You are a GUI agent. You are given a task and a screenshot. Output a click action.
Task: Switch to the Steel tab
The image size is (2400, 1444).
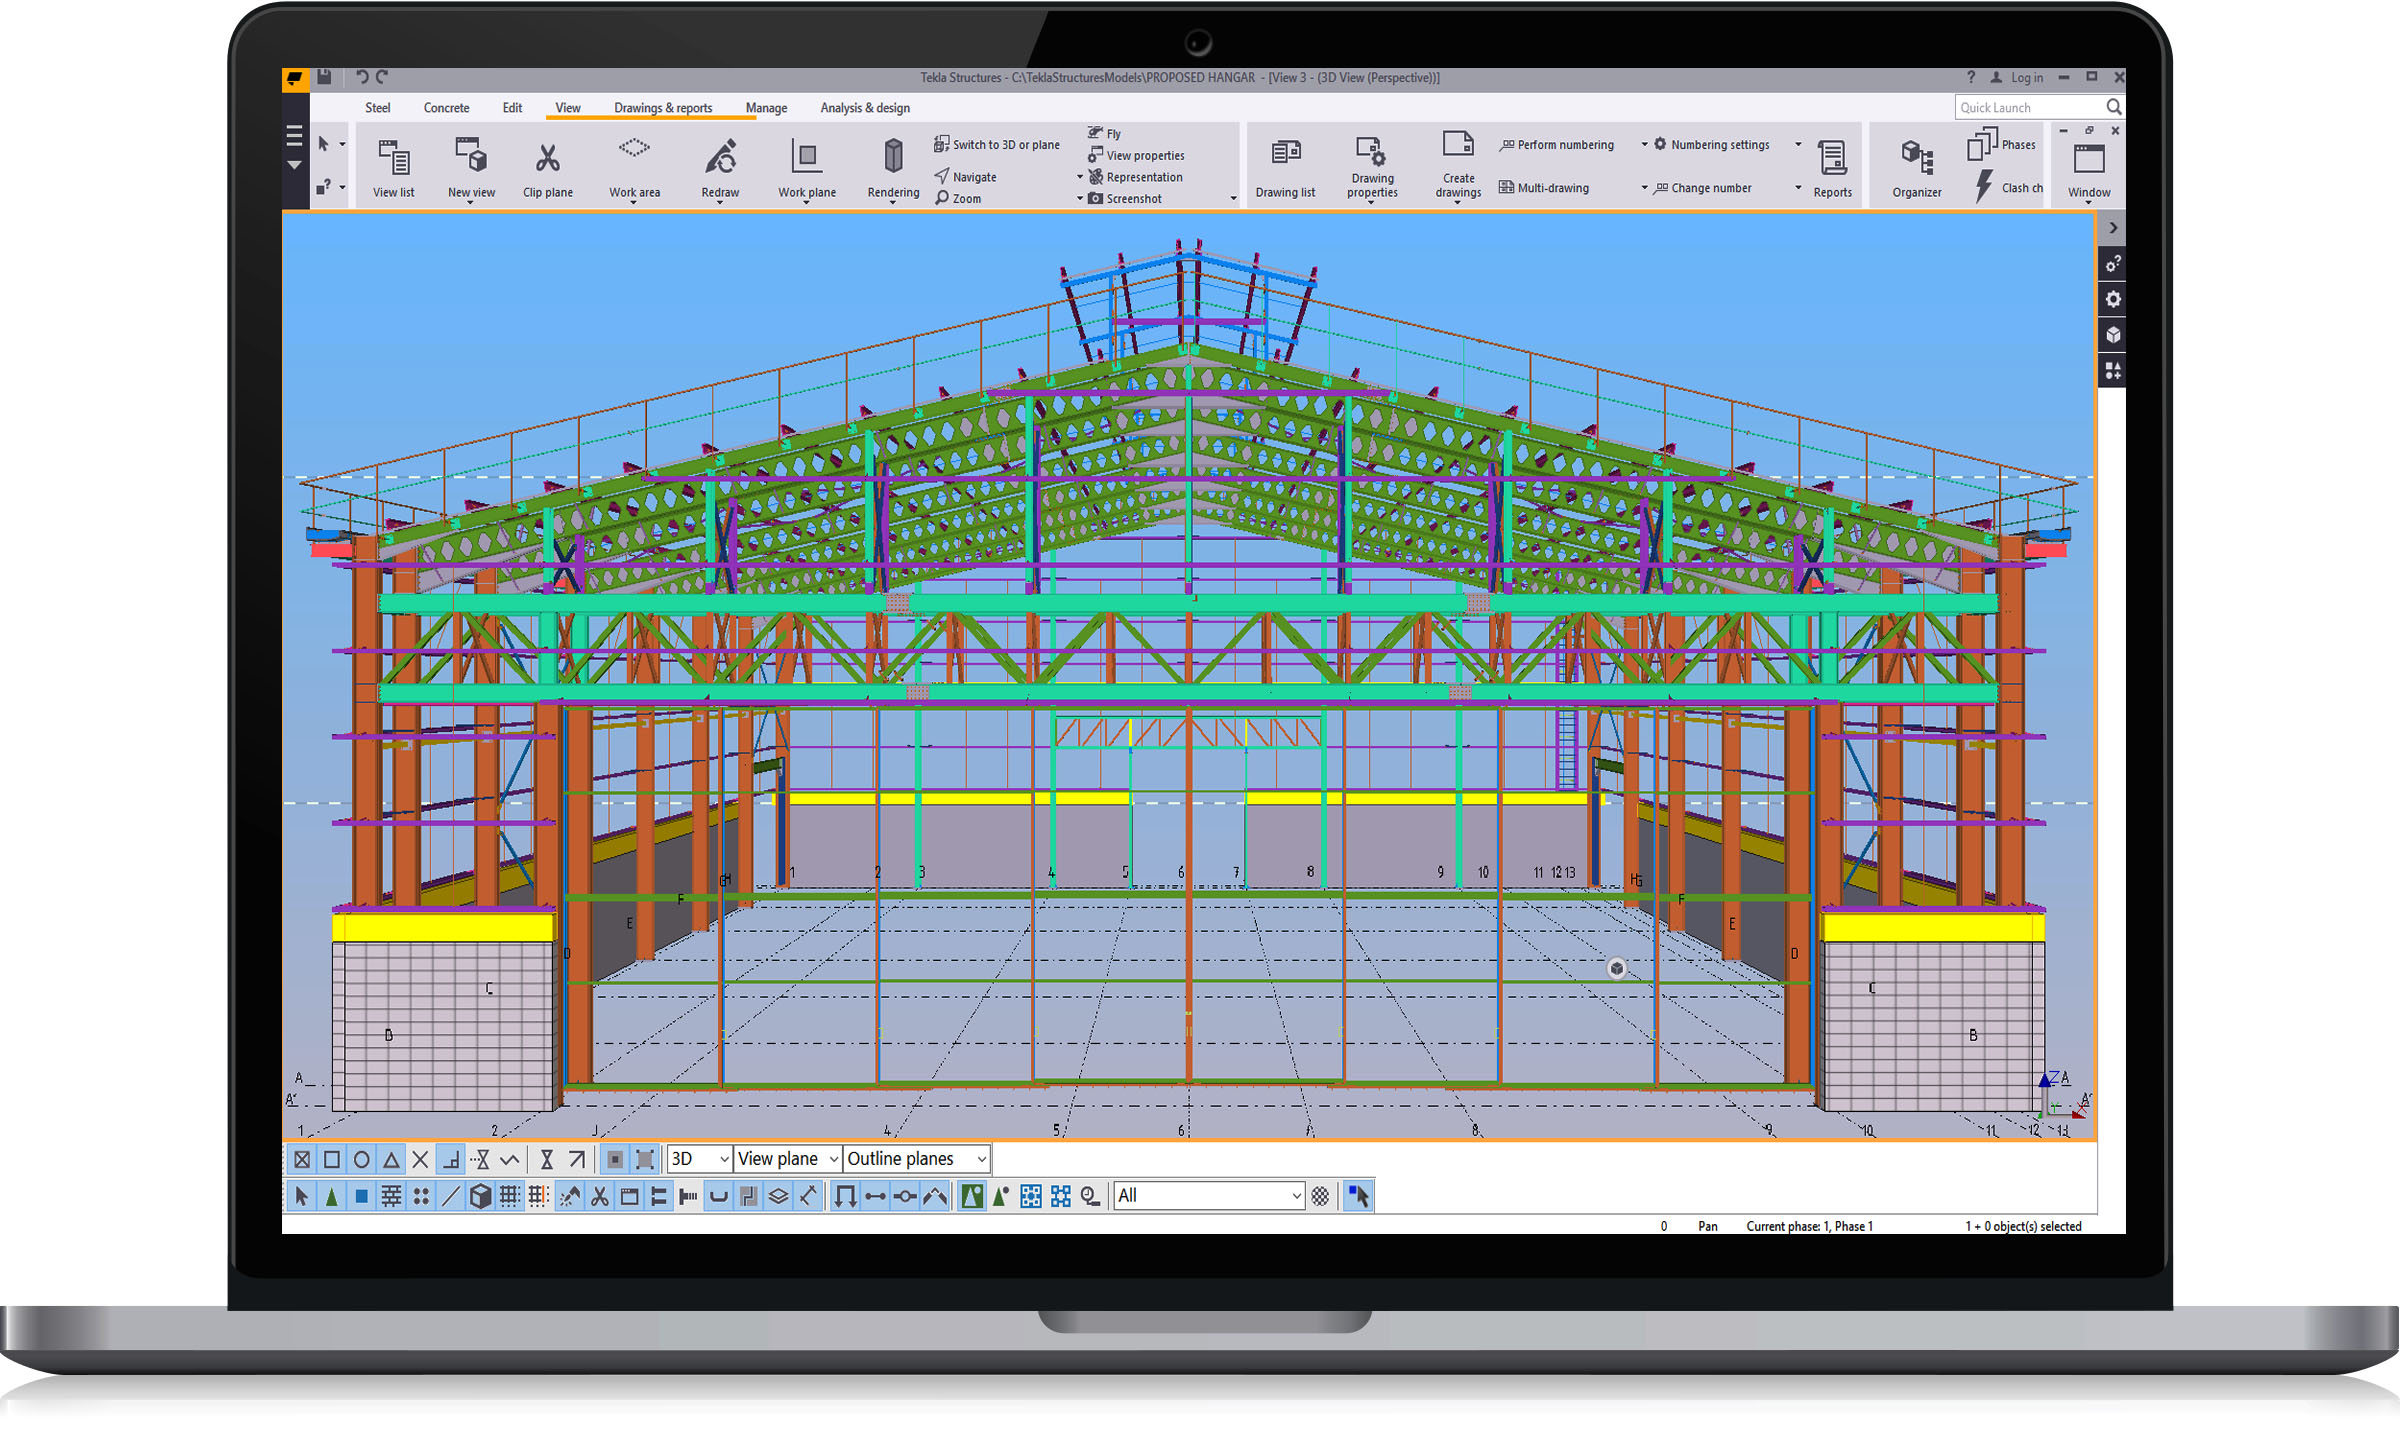pyautogui.click(x=377, y=108)
